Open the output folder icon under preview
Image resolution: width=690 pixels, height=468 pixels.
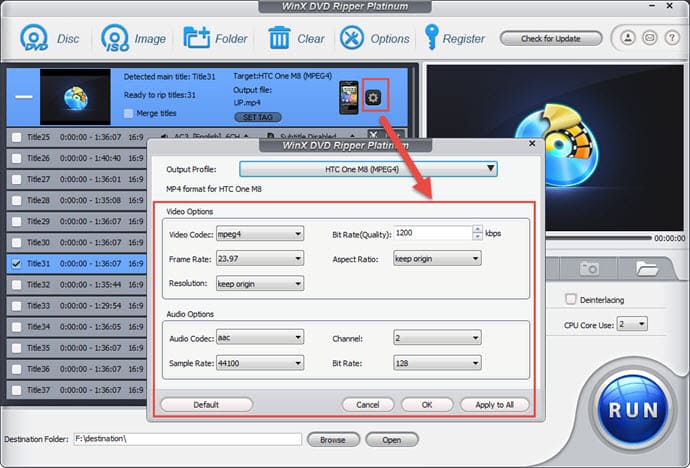(646, 268)
